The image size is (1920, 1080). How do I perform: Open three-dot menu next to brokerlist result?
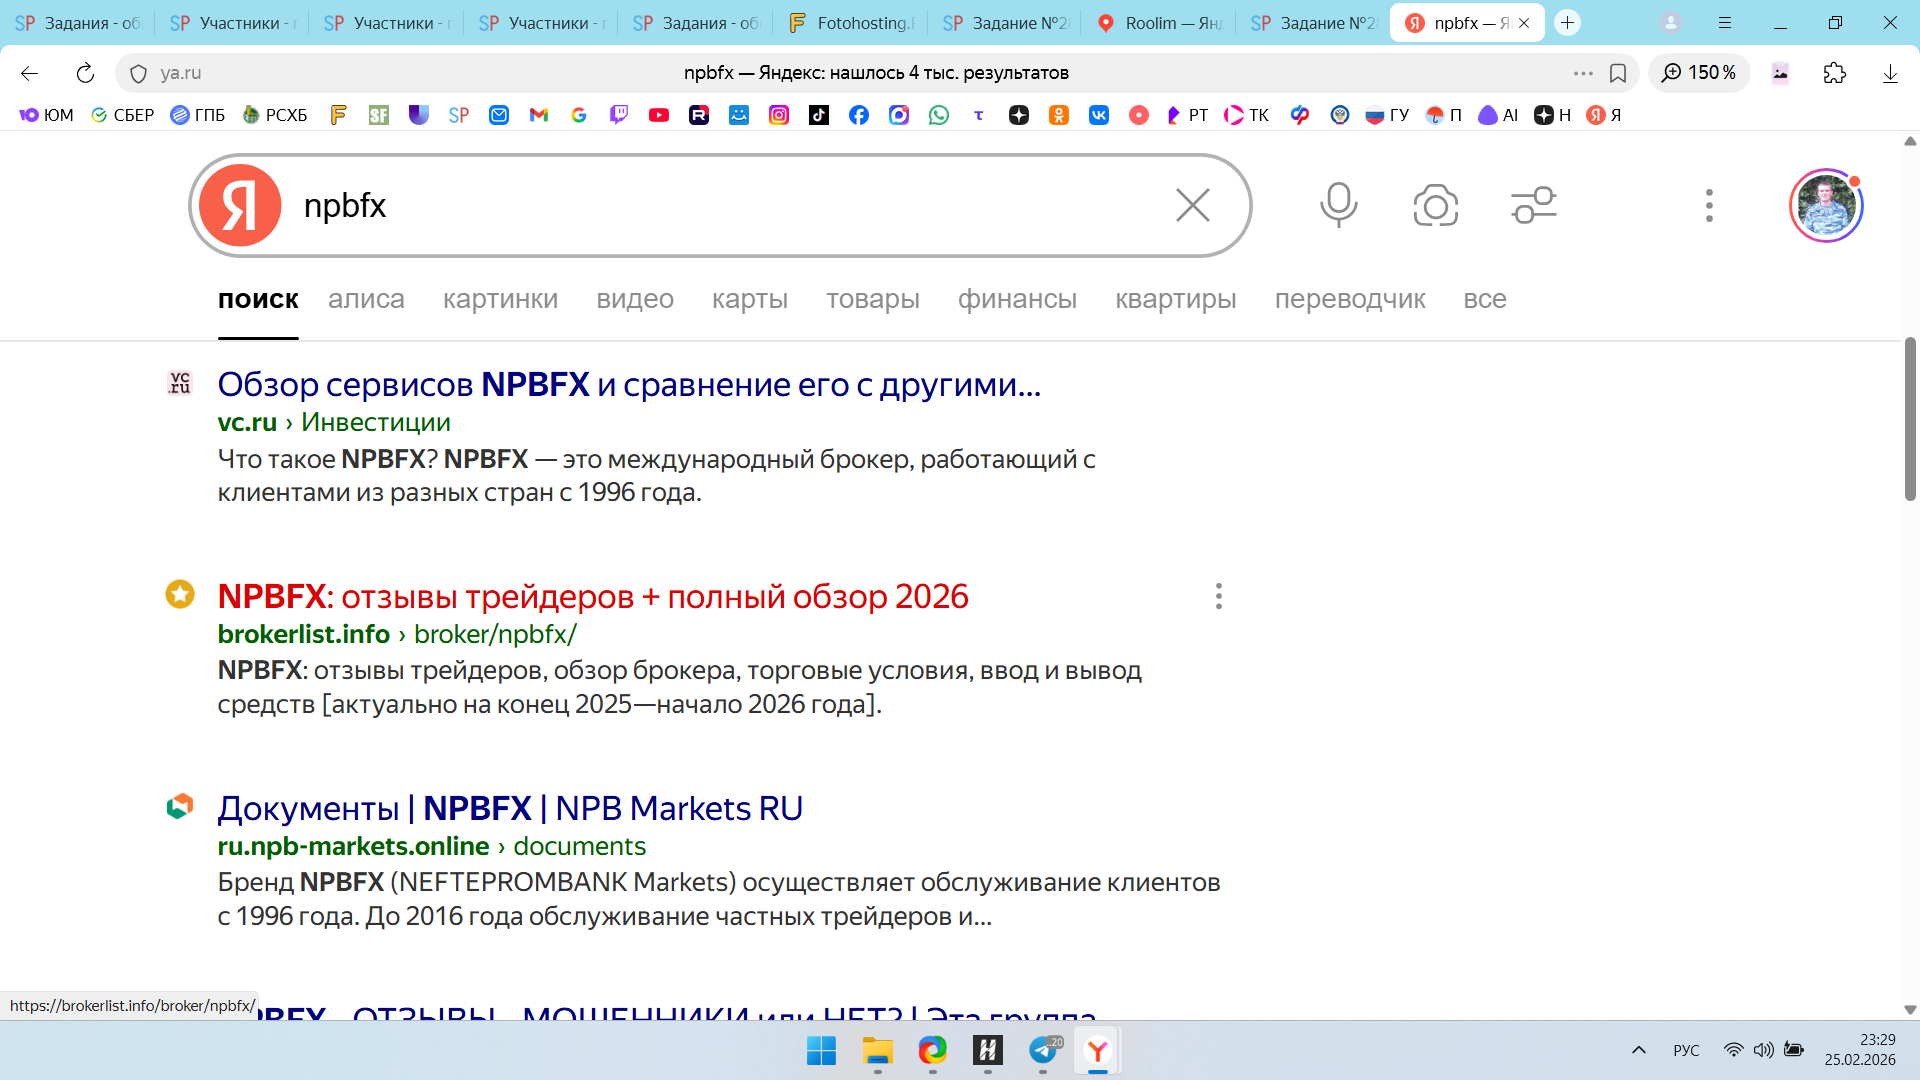[x=1218, y=596]
